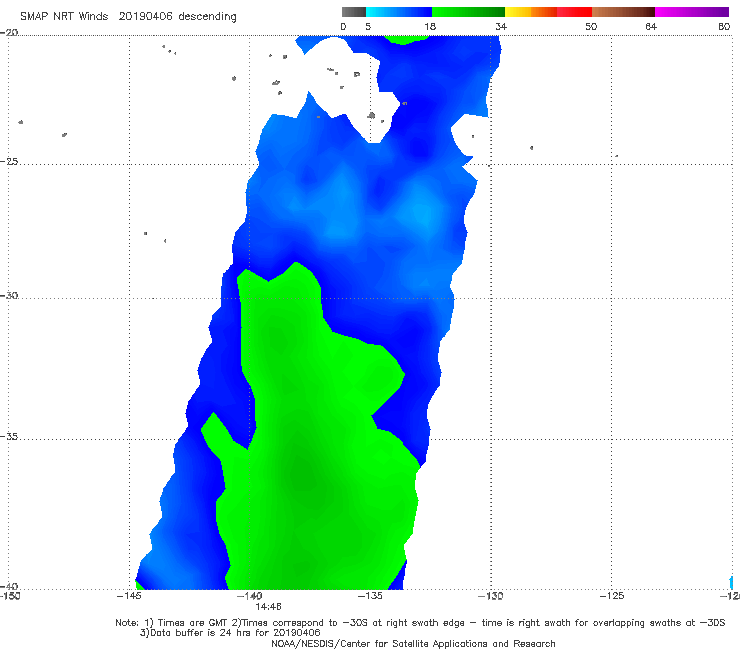The width and height of the screenshot is (740, 650).
Task: Click the brown segment of the color scale
Action: [x=623, y=12]
